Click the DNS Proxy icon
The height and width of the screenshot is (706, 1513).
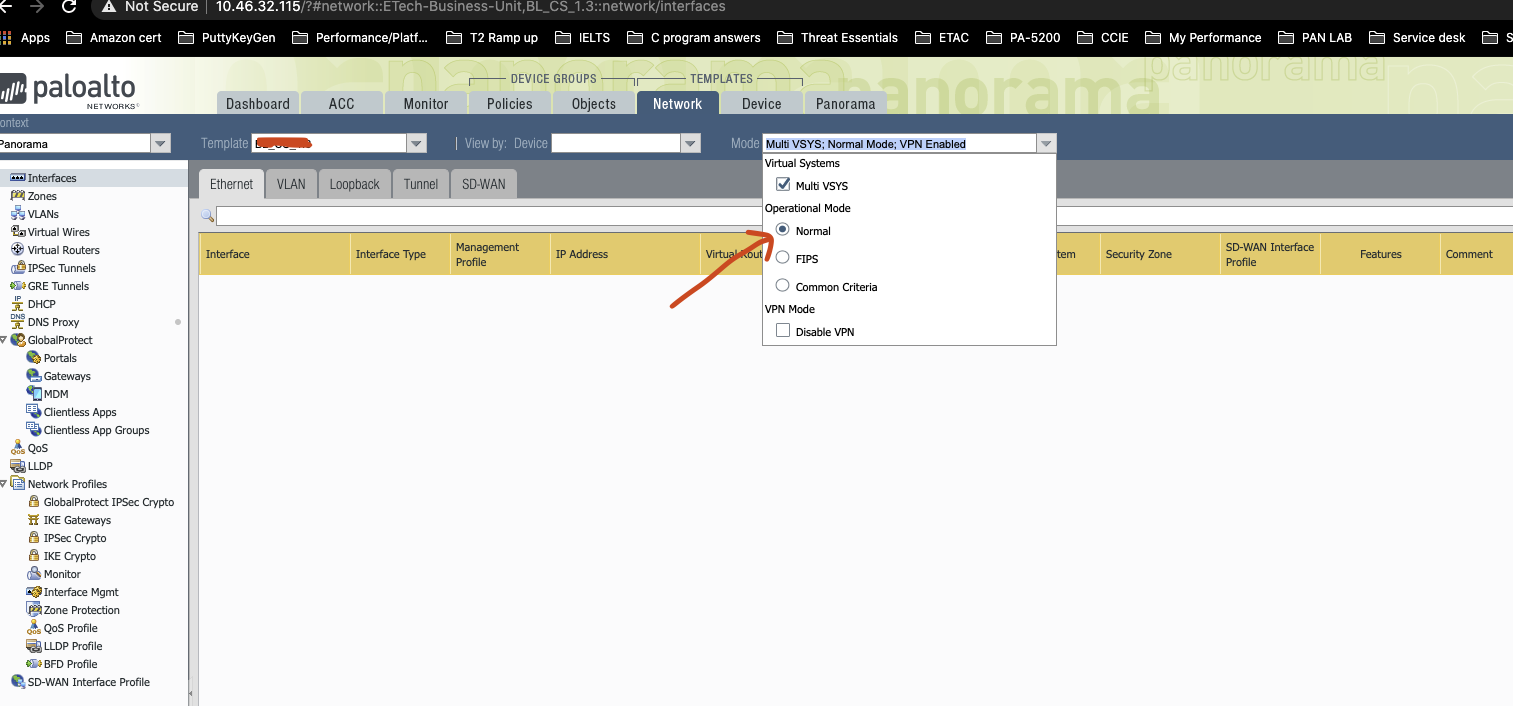(18, 322)
